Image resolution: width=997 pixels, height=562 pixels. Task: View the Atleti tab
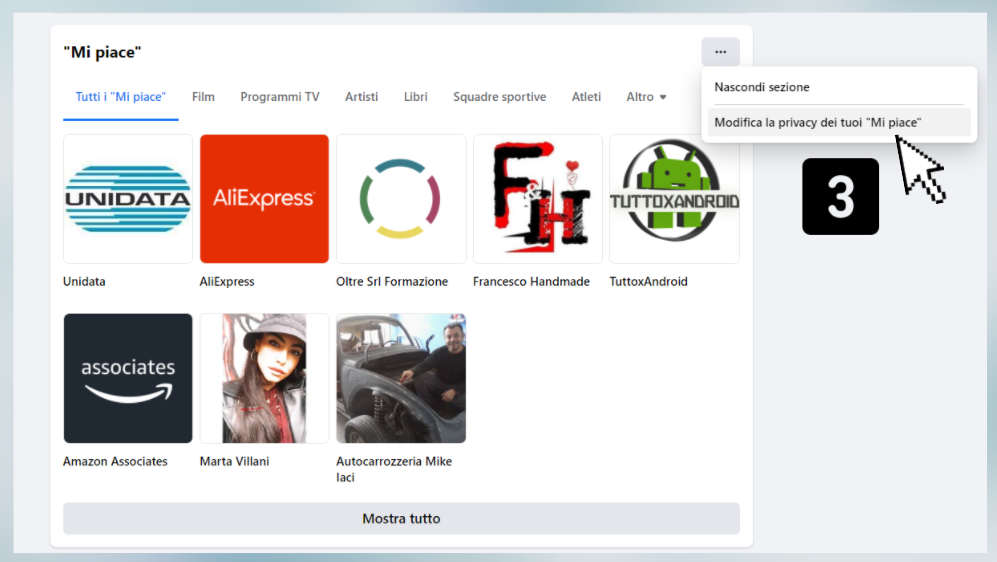click(586, 97)
